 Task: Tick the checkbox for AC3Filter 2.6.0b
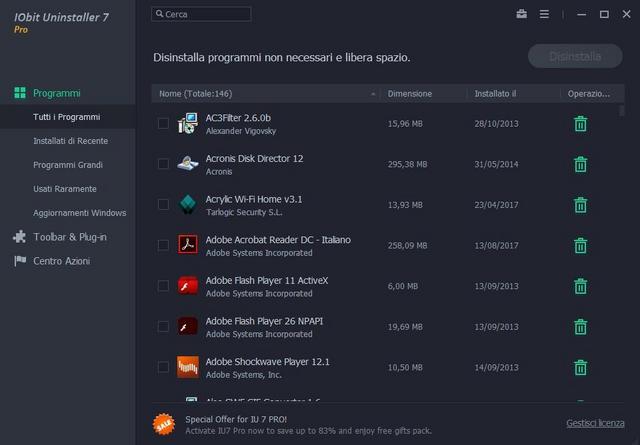click(x=163, y=123)
